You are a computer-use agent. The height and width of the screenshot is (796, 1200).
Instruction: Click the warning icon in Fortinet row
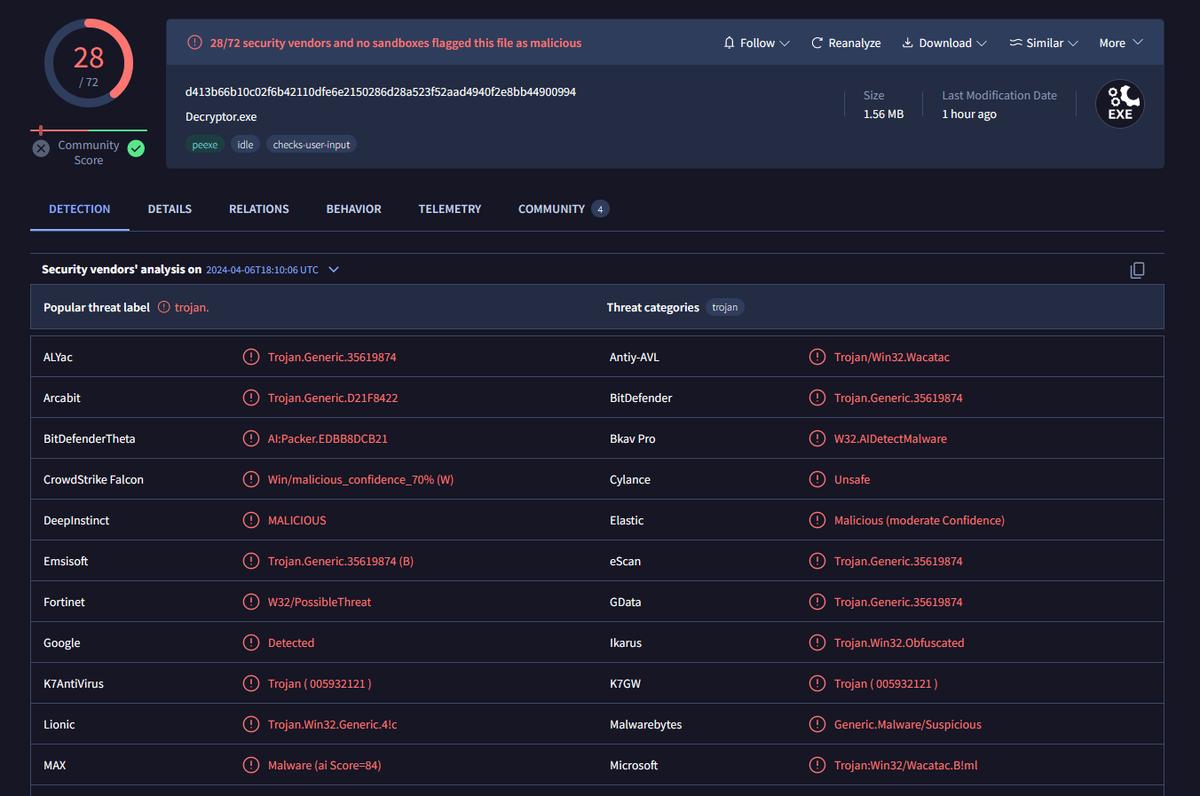[251, 602]
